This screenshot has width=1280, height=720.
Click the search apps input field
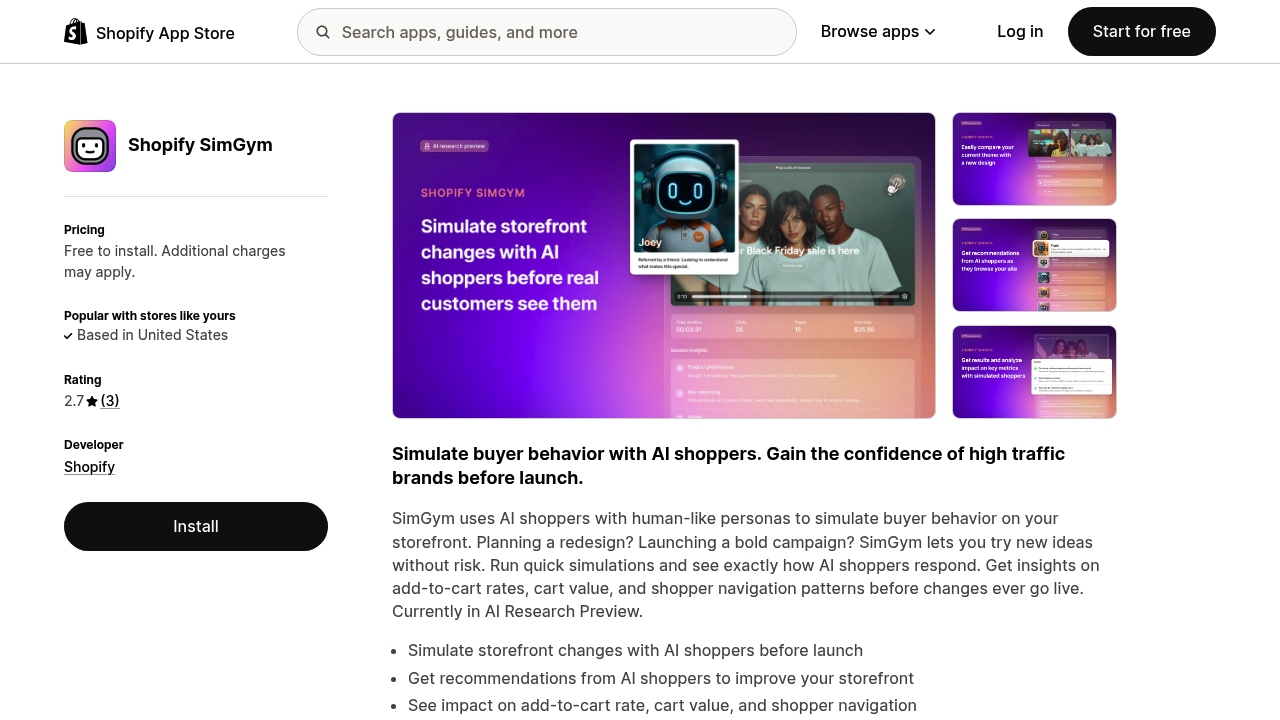tap(546, 32)
